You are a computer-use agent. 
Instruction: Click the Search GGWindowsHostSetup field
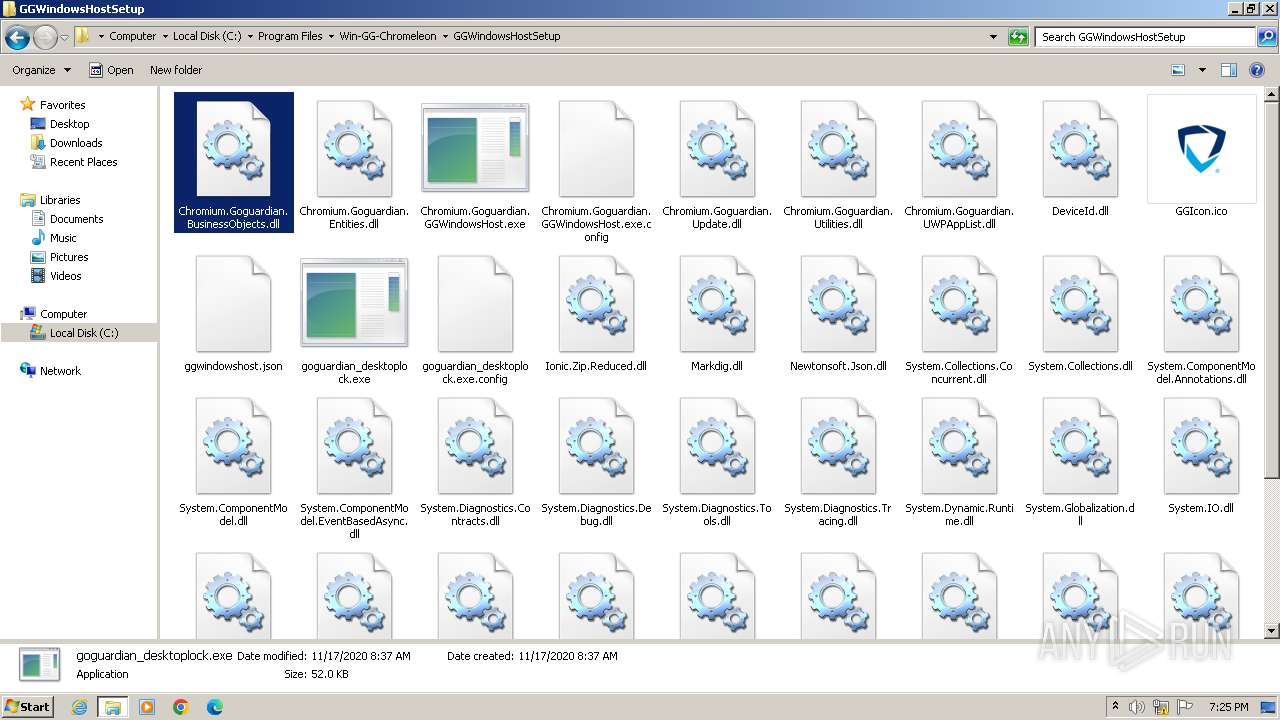coord(1145,37)
